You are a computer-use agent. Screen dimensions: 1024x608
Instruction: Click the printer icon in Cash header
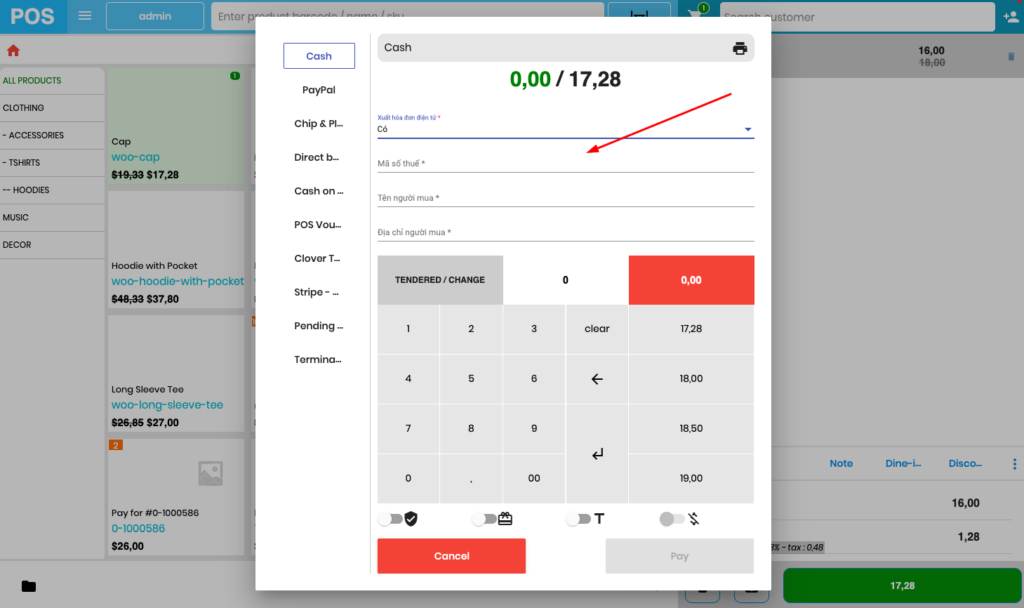tap(739, 48)
